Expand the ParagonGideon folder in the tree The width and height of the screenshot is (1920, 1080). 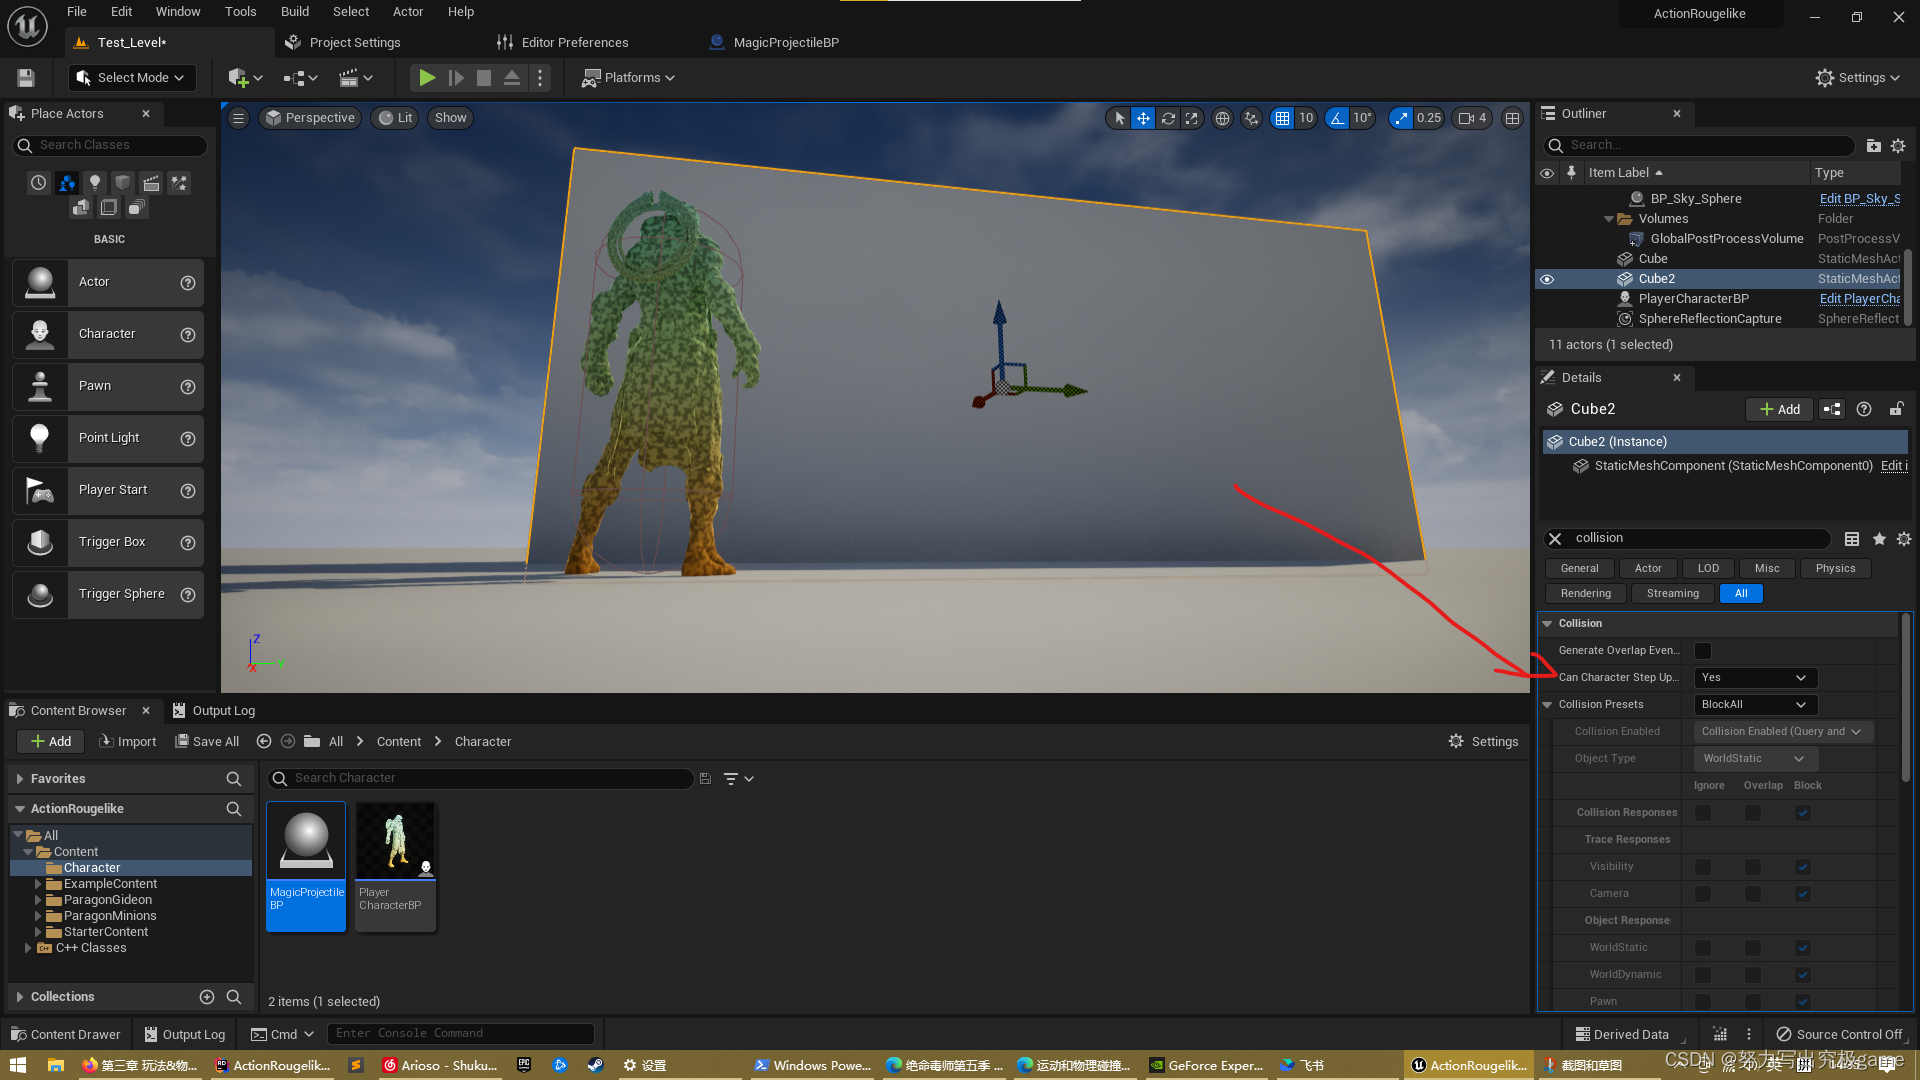point(38,901)
